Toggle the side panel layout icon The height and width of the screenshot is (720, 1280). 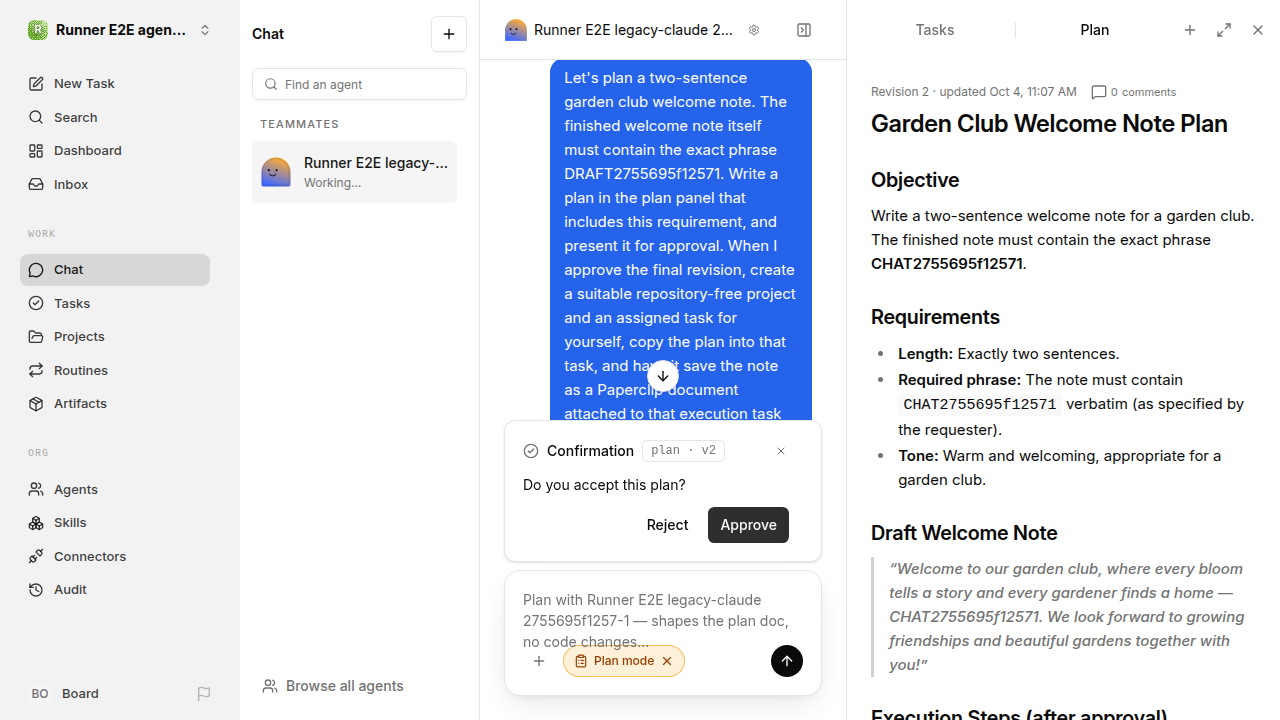(804, 30)
